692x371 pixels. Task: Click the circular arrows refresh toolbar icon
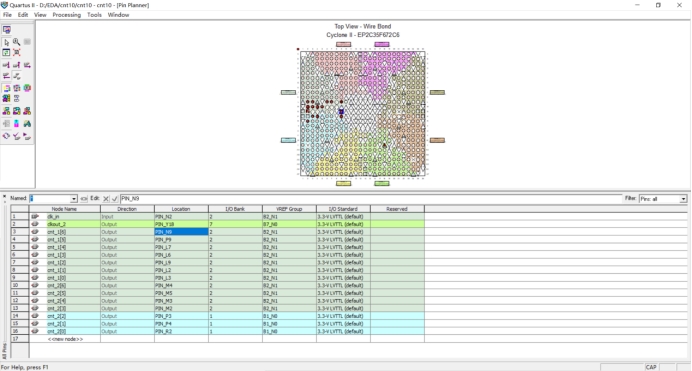pos(6,136)
